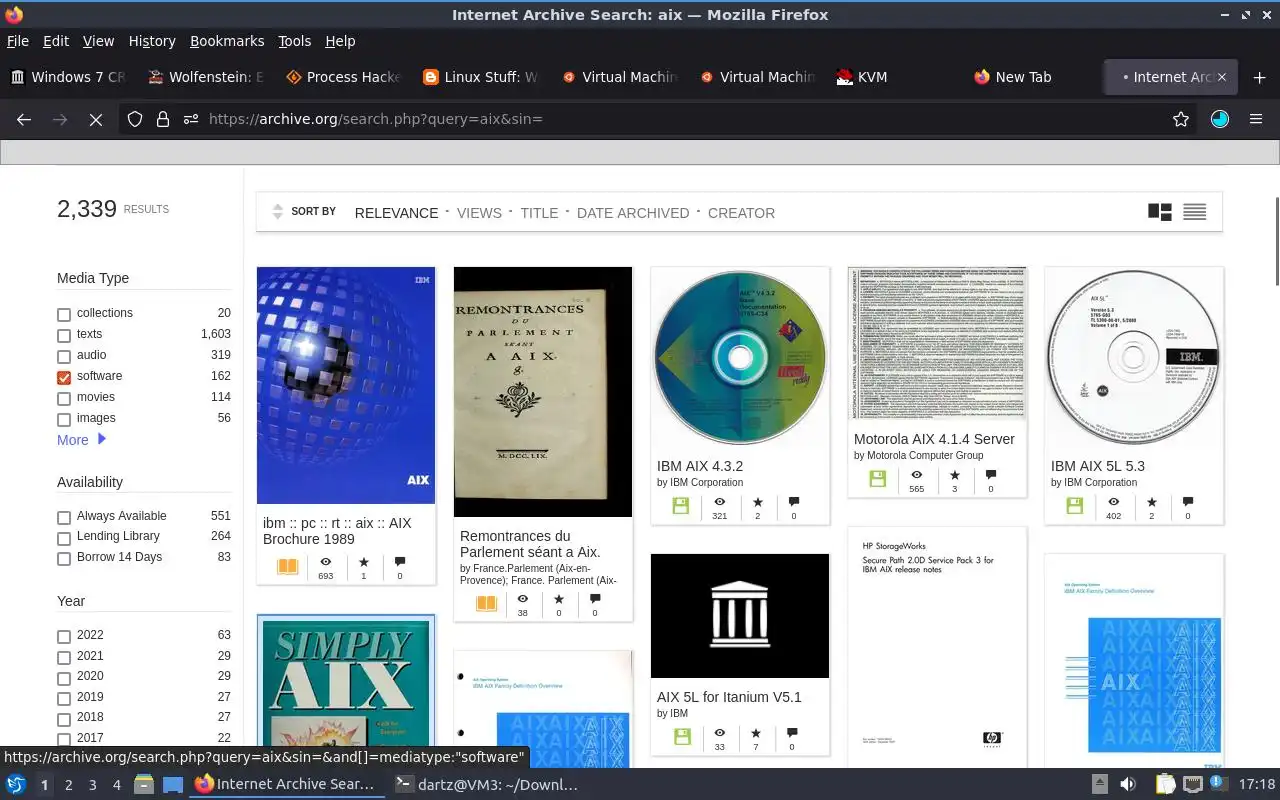Image resolution: width=1280 pixels, height=800 pixels.
Task: Open the Tools menu
Action: (x=295, y=41)
